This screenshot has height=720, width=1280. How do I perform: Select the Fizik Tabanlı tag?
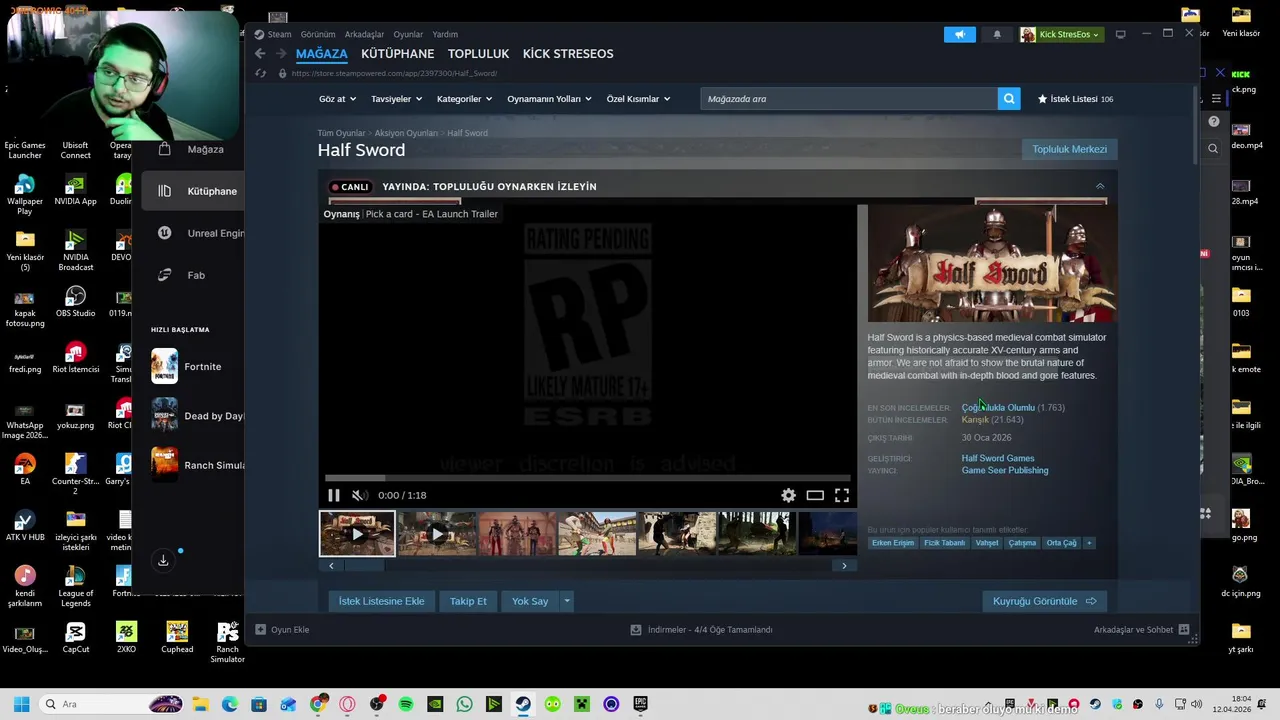pyautogui.click(x=944, y=543)
